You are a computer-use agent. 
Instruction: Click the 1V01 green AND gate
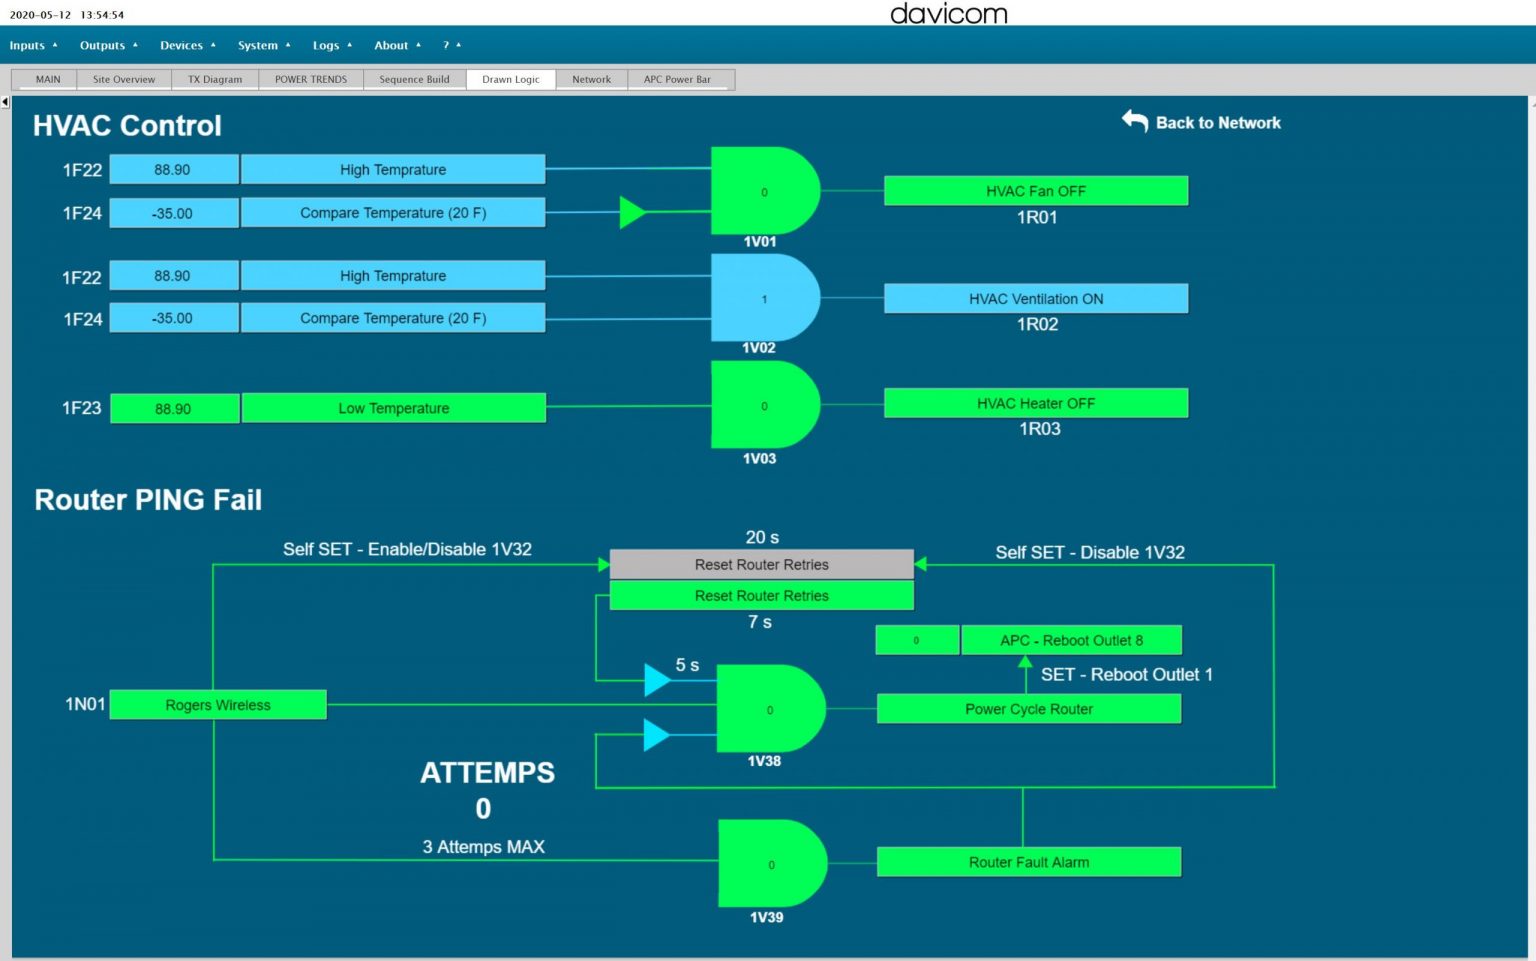click(764, 191)
